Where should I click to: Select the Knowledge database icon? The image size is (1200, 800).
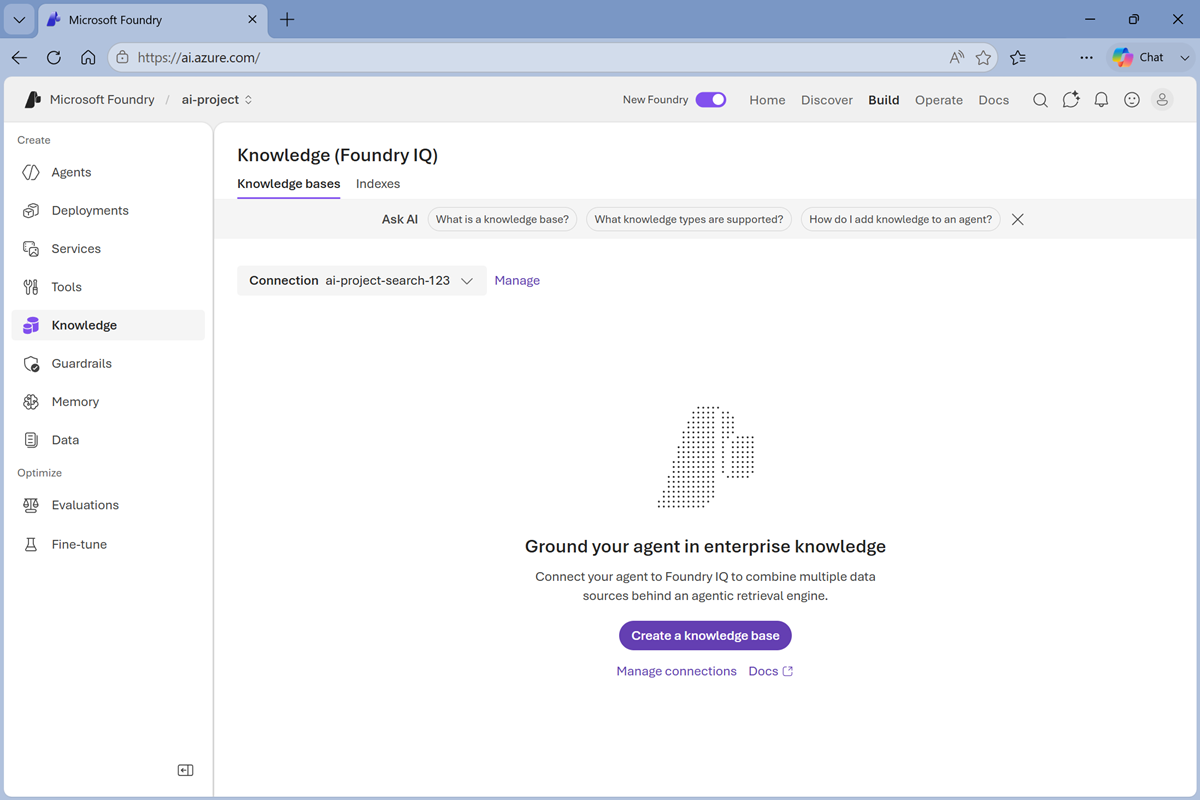(31, 325)
